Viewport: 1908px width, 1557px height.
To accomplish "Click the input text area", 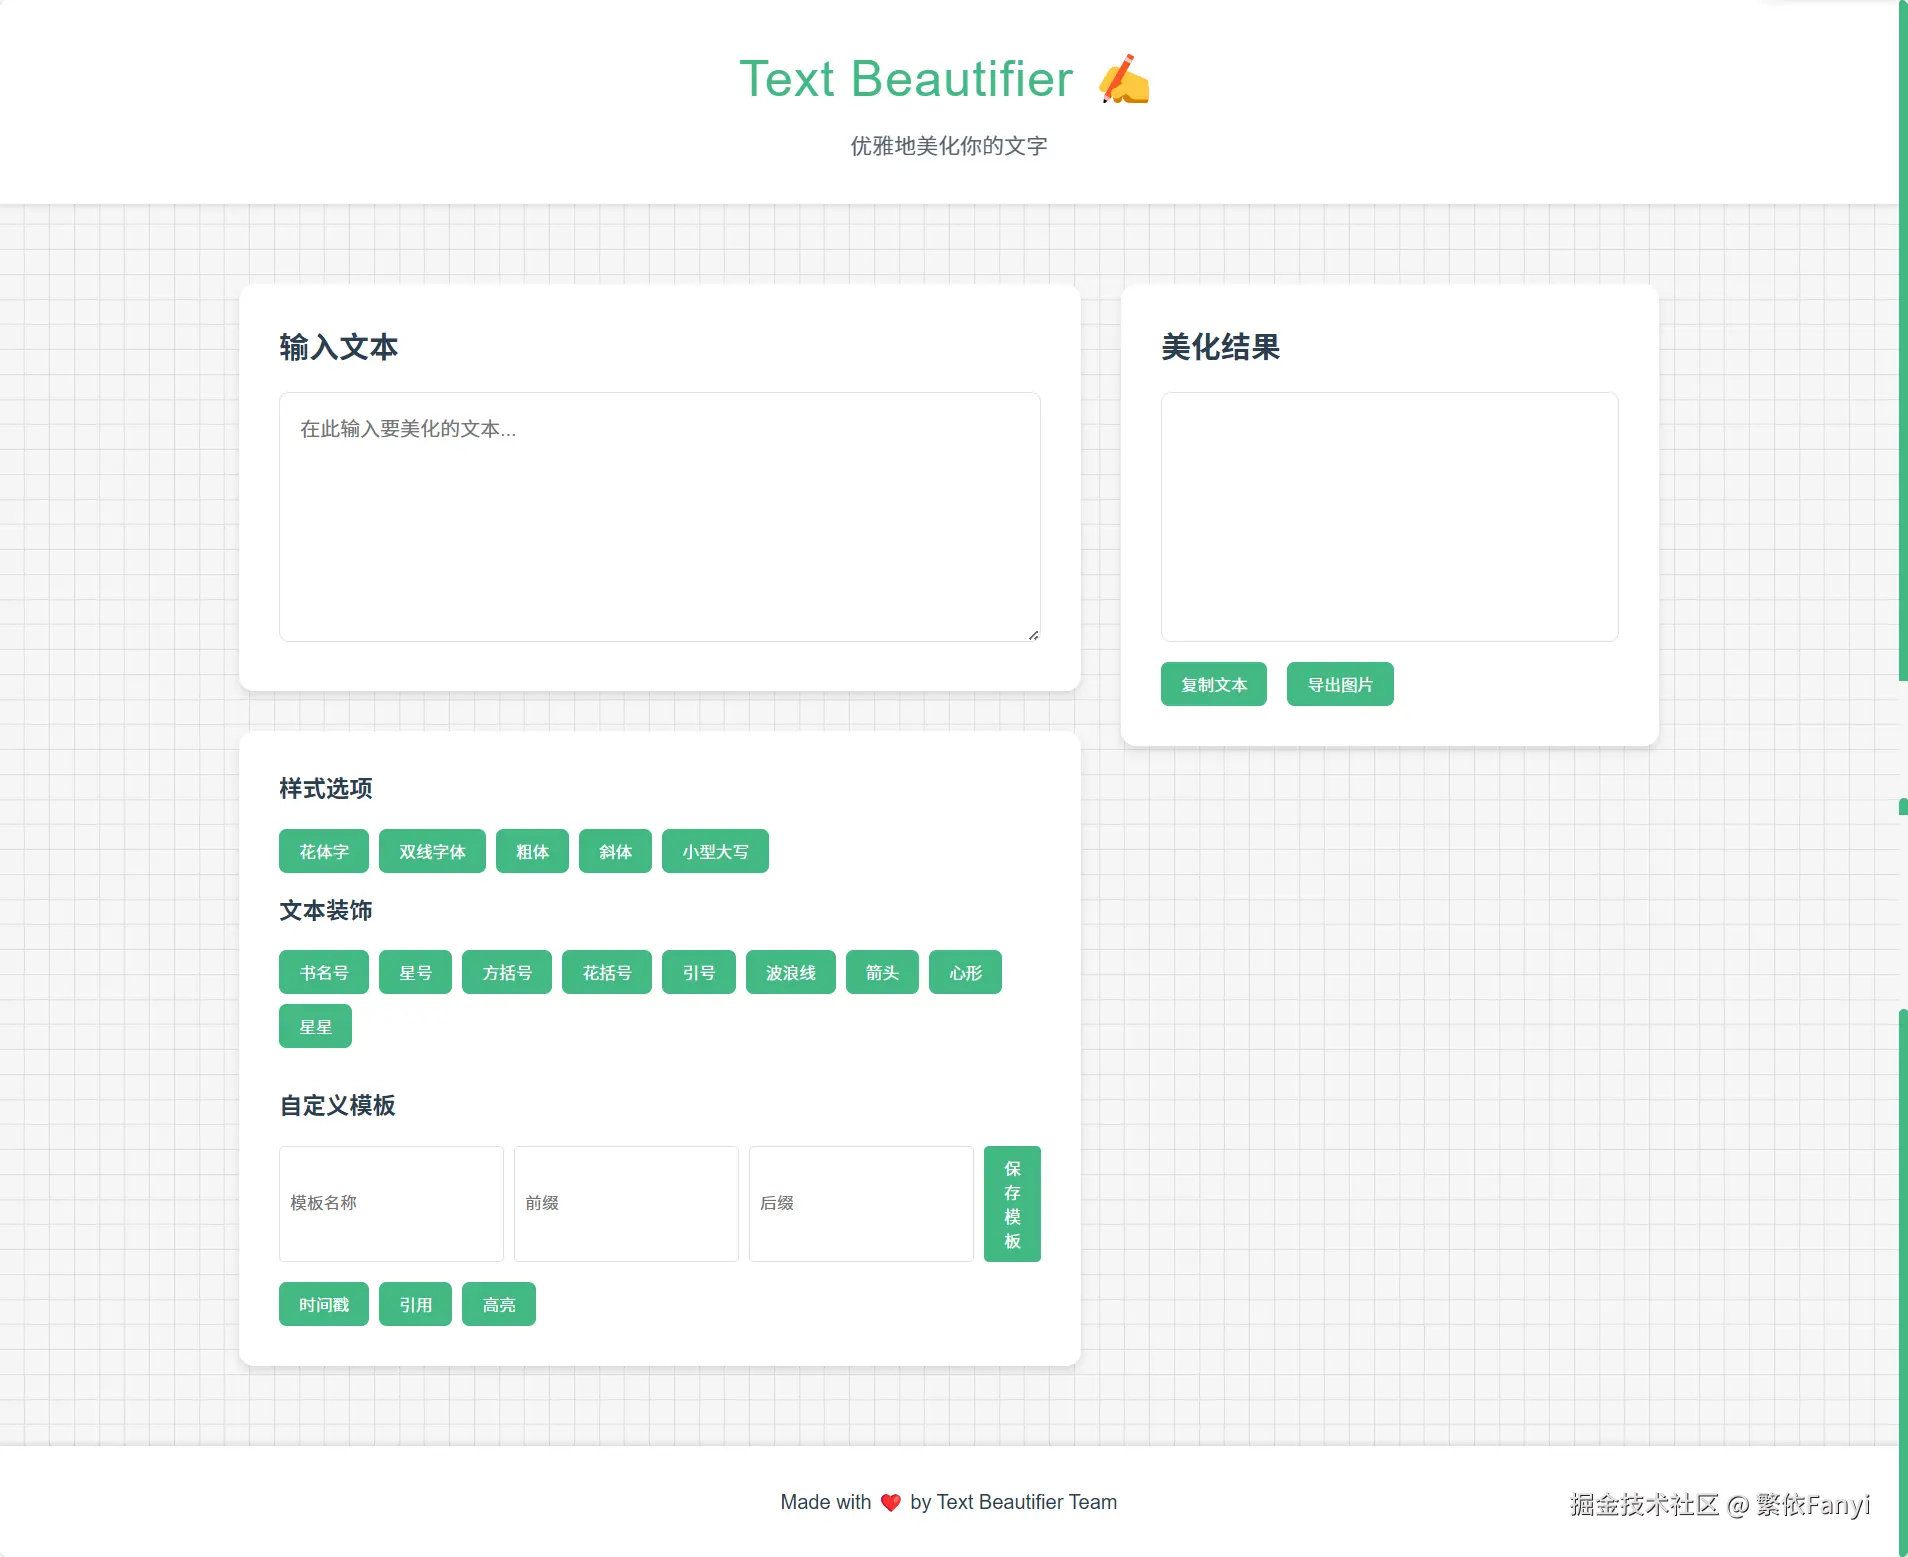I will click(659, 516).
